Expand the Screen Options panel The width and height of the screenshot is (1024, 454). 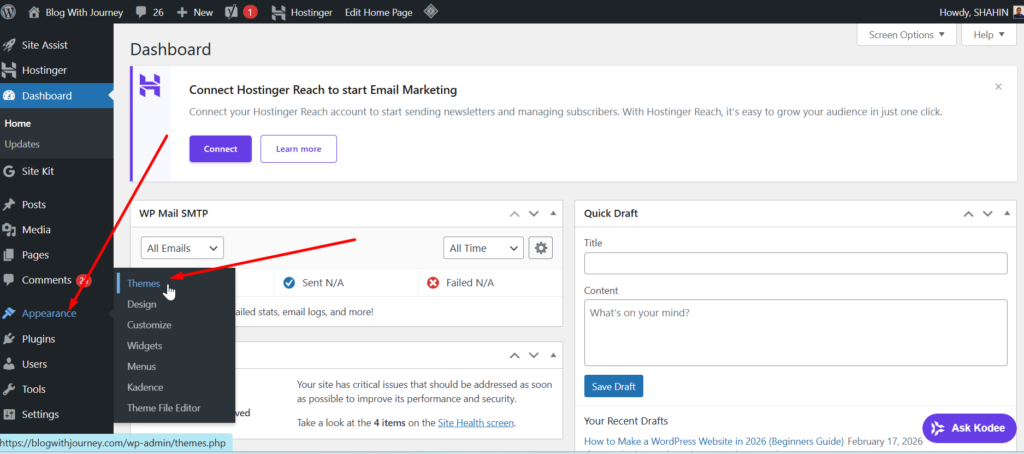click(906, 35)
